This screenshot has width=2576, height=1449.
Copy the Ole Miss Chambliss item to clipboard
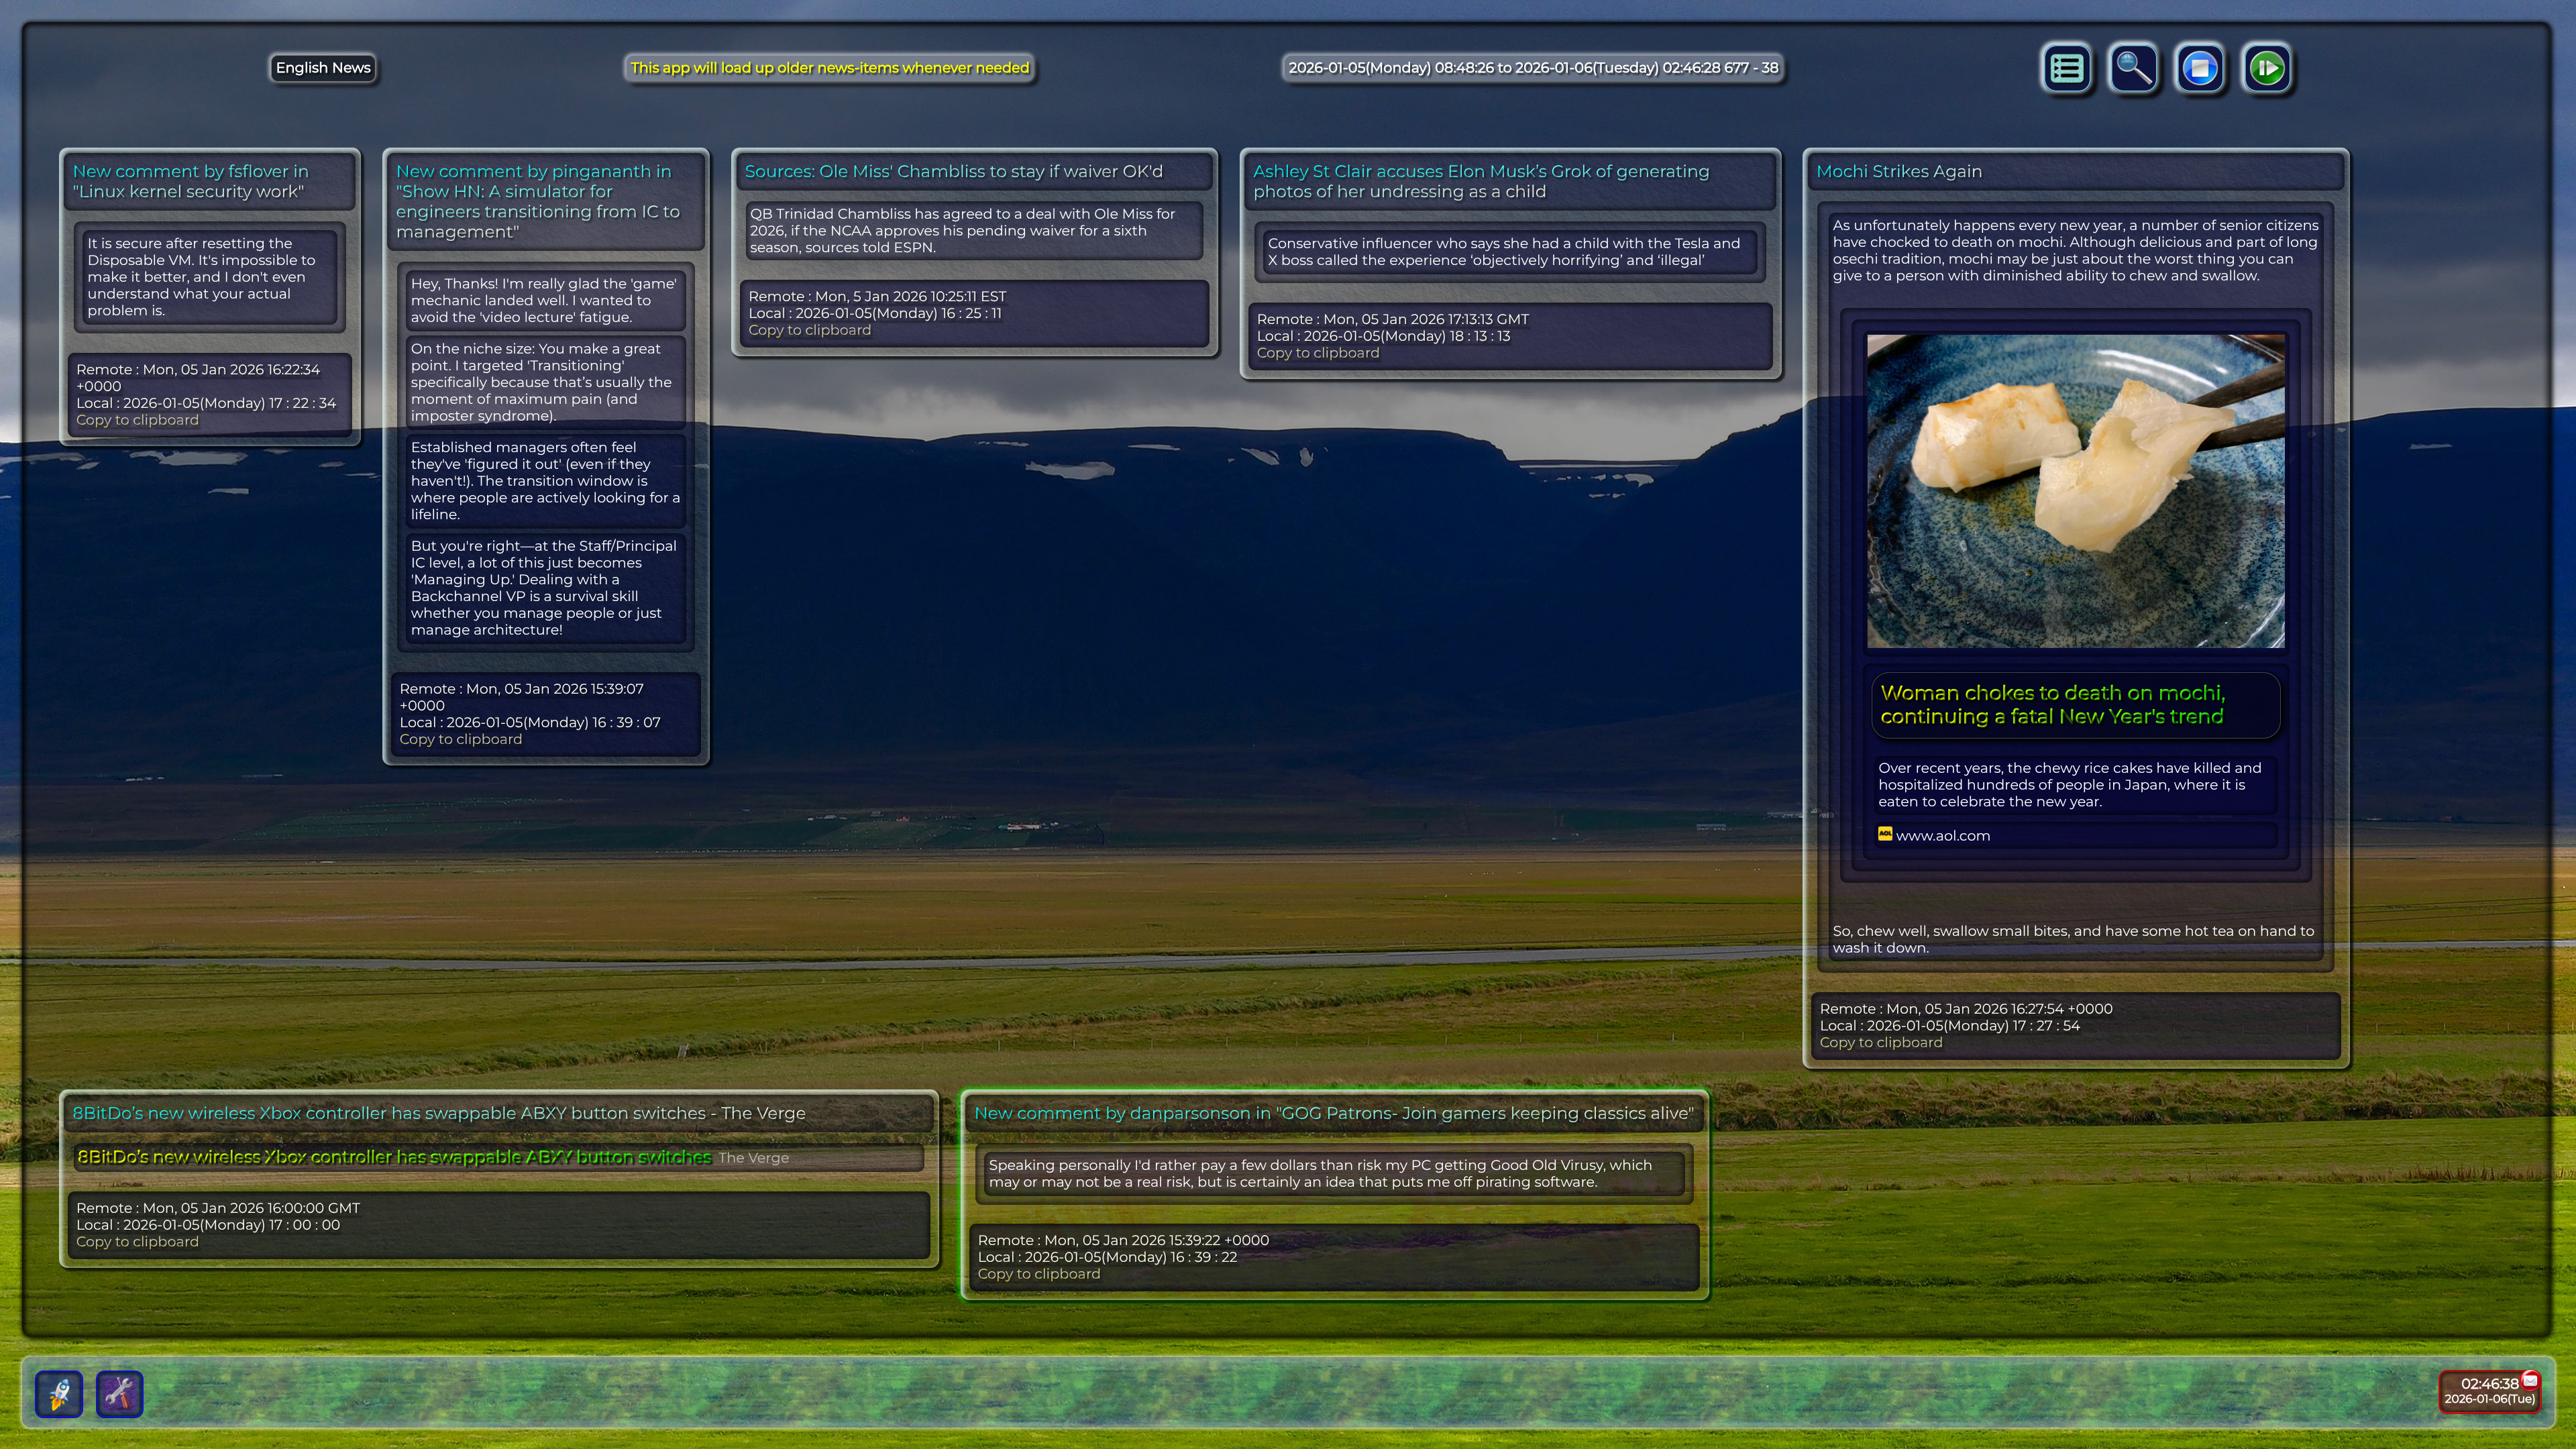point(809,330)
